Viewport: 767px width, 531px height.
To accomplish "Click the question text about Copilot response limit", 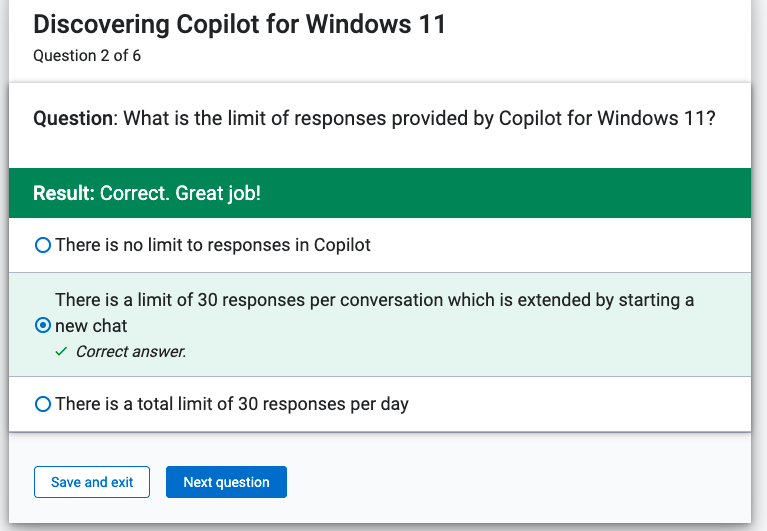I will click(374, 118).
